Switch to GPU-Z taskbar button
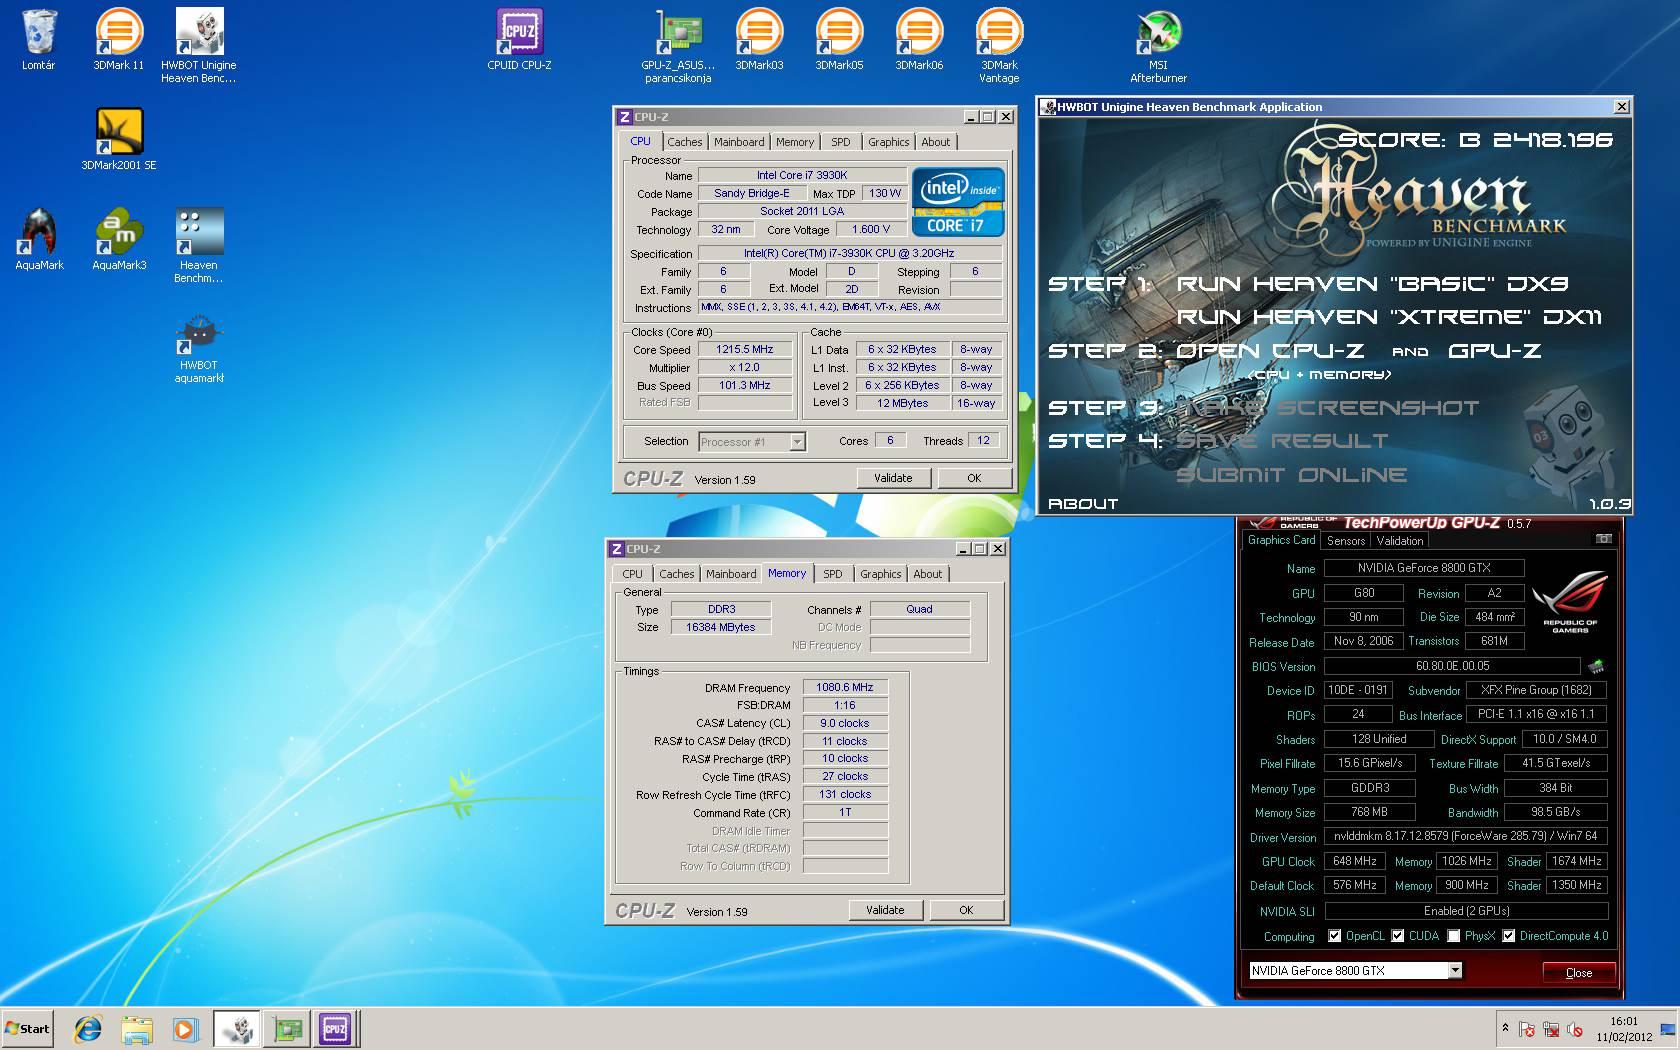1680x1050 pixels. tap(288, 1029)
